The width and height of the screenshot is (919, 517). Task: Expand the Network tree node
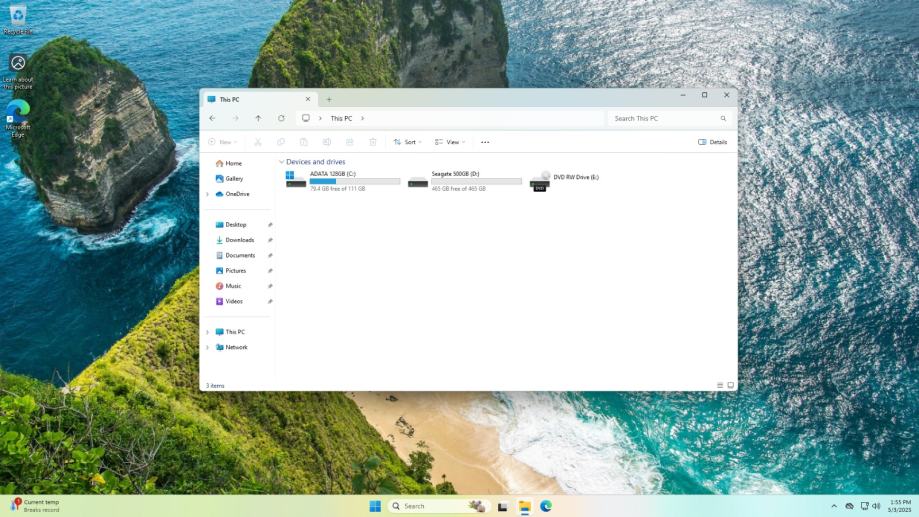(x=207, y=348)
